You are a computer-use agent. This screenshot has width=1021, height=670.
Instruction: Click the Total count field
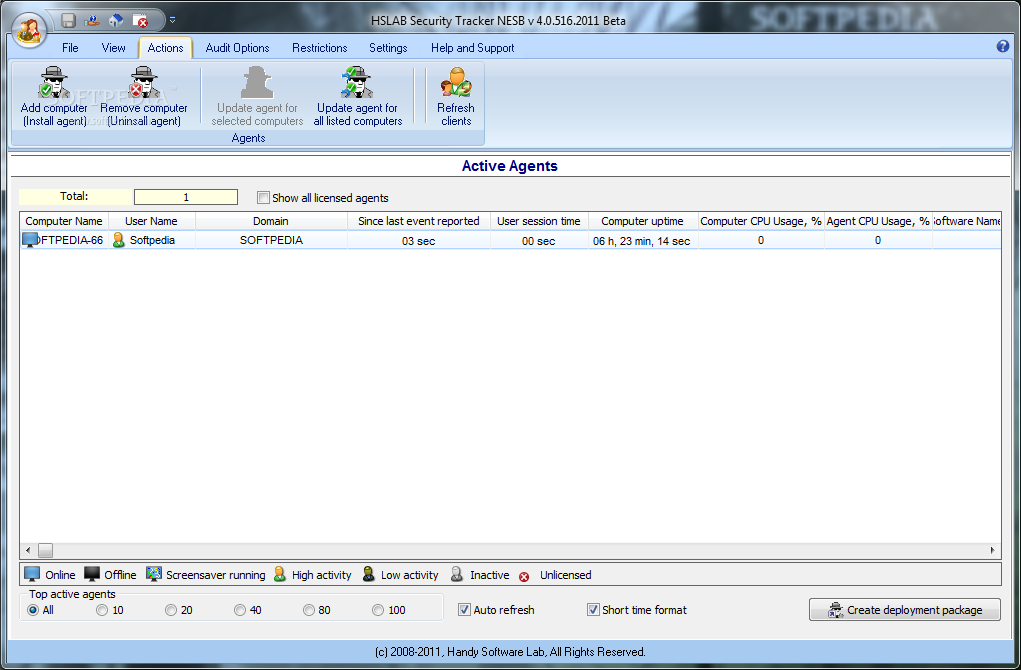point(186,197)
